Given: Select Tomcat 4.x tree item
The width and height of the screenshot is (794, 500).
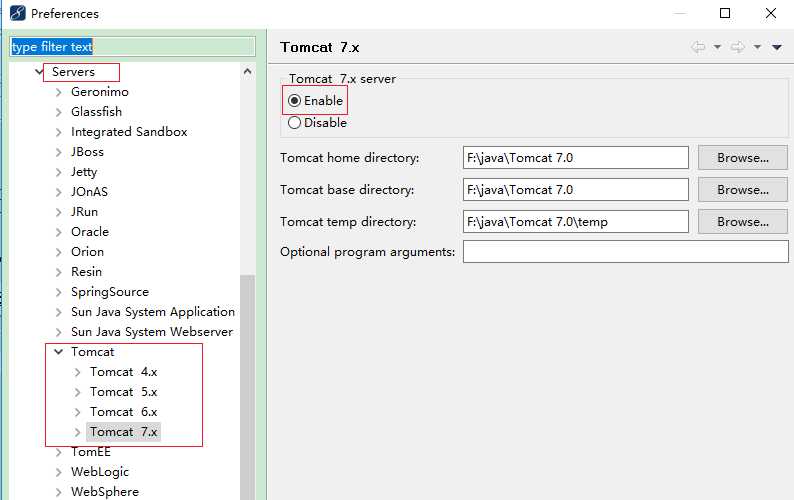Looking at the screenshot, I should point(124,372).
